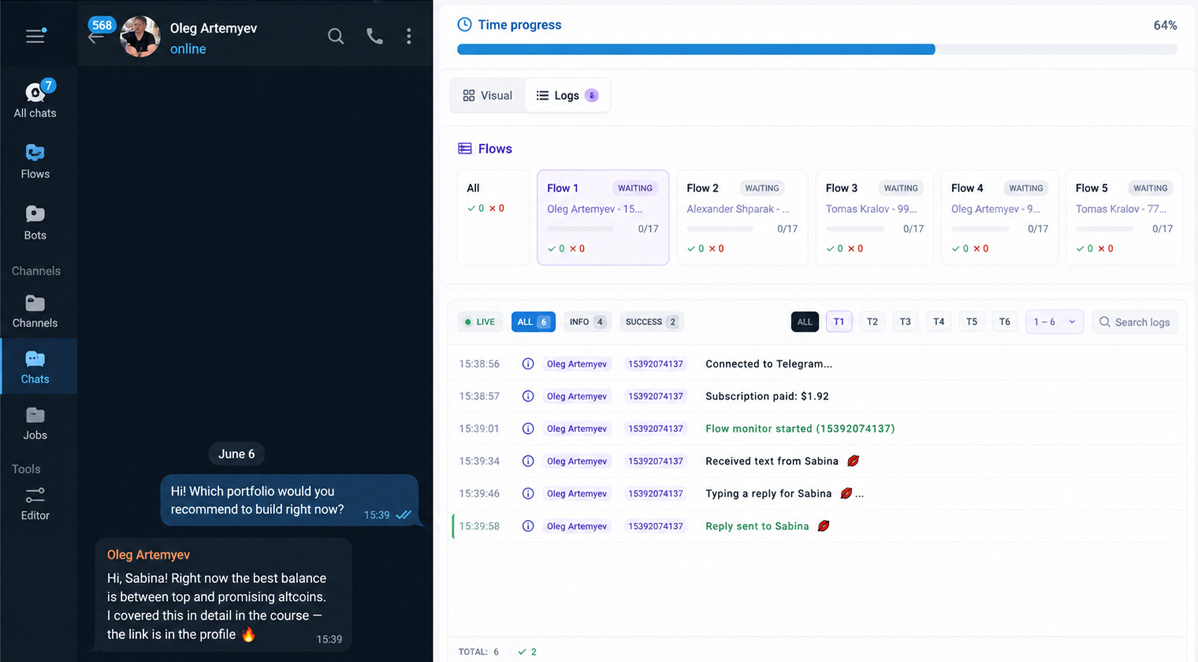Click 'Connected to Telegram...' log message
Screen dimensions: 1198x662
click(x=769, y=364)
